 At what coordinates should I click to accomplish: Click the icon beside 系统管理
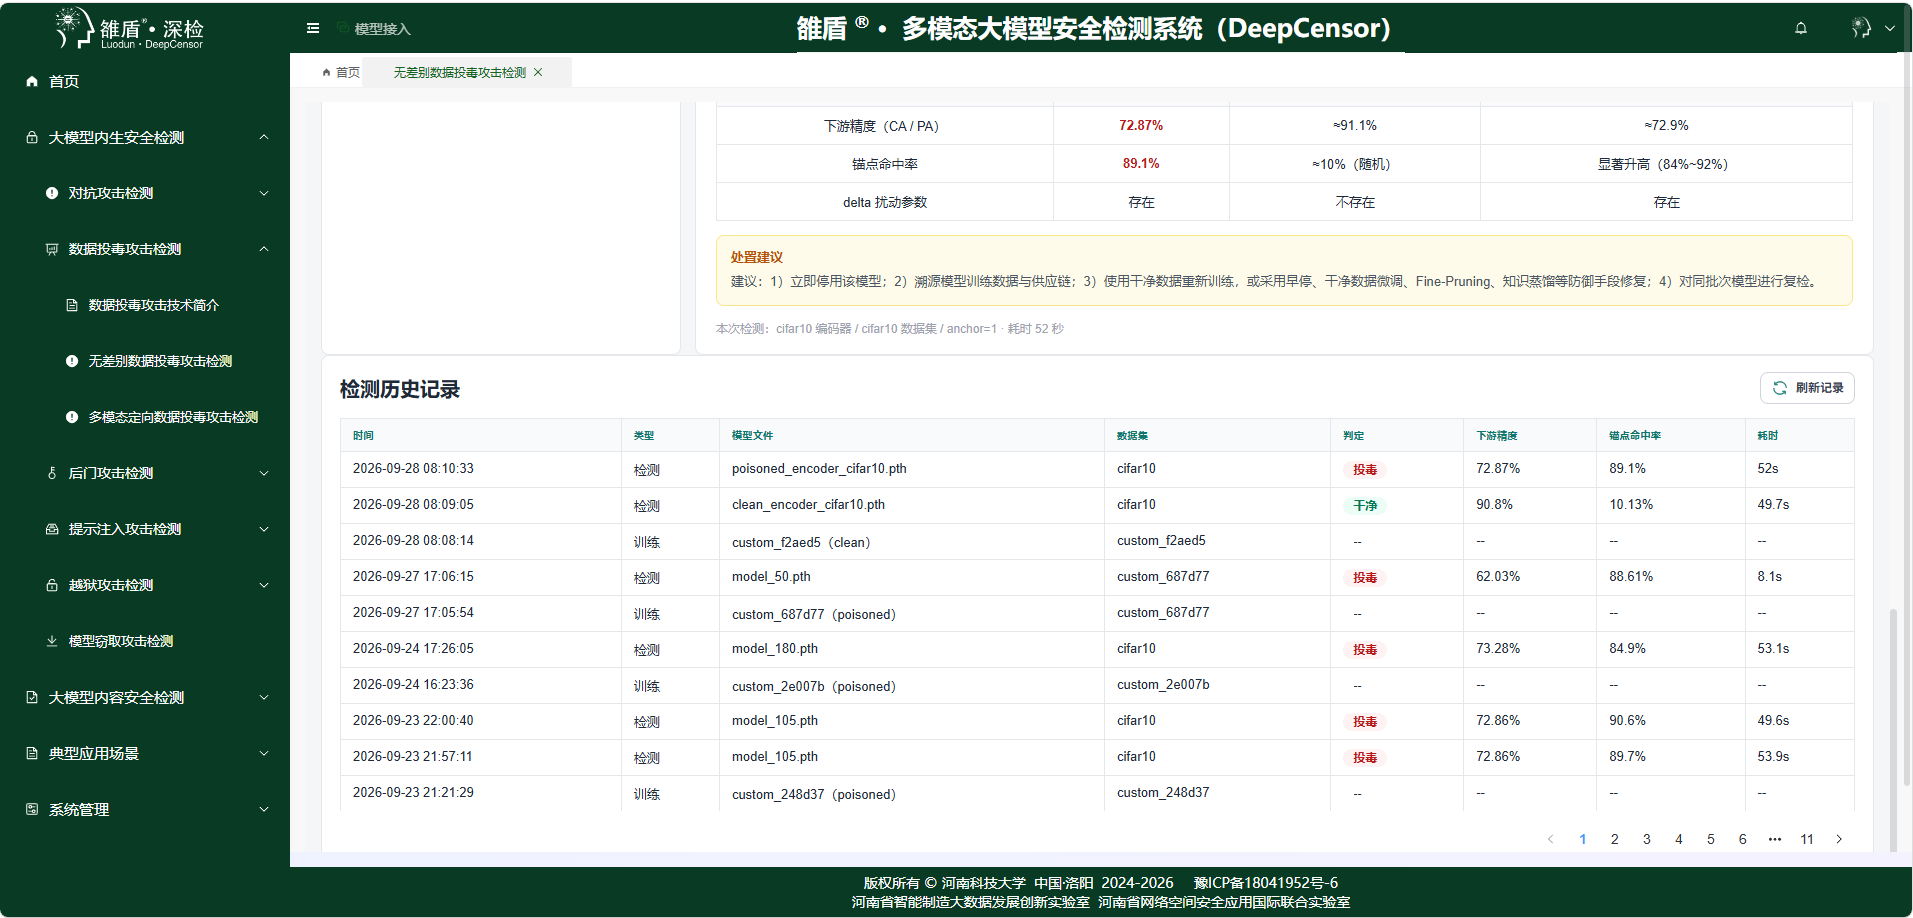[x=32, y=809]
